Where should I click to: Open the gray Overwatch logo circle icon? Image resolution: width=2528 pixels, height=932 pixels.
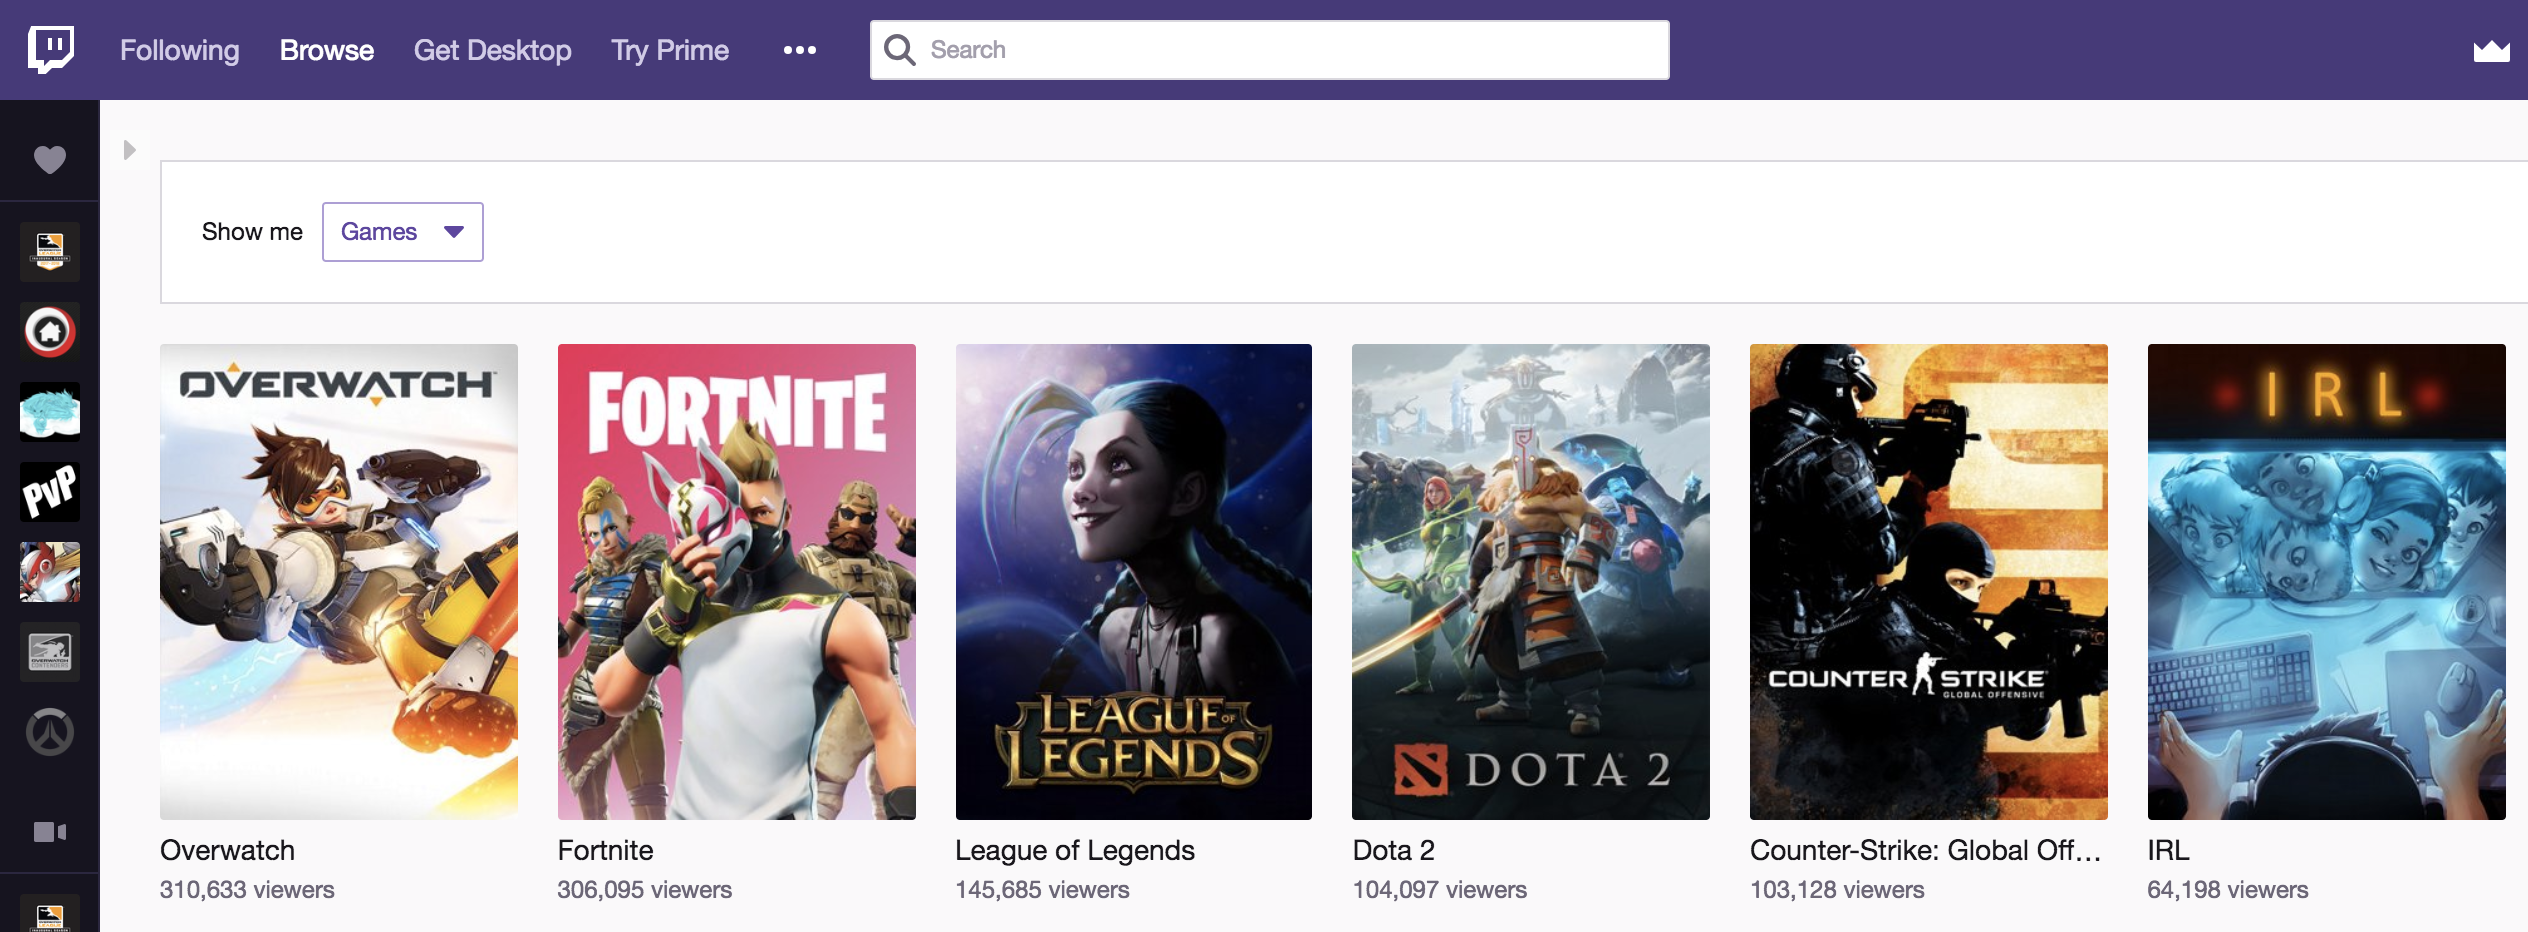[50, 732]
